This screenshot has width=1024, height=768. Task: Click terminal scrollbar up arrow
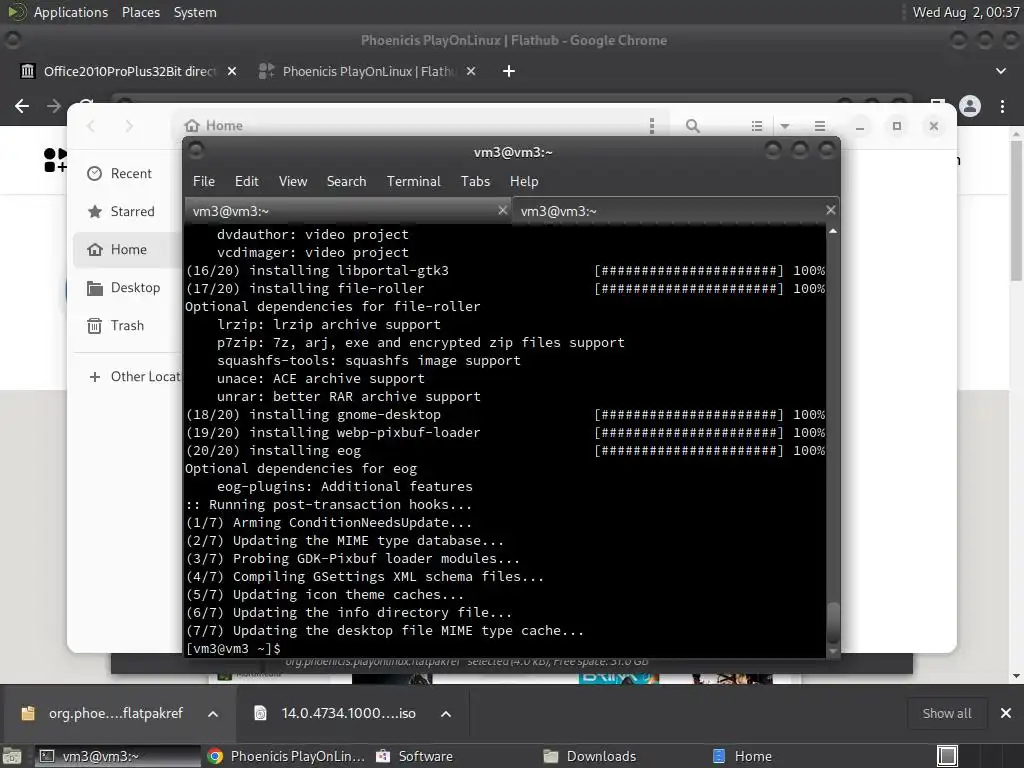833,231
